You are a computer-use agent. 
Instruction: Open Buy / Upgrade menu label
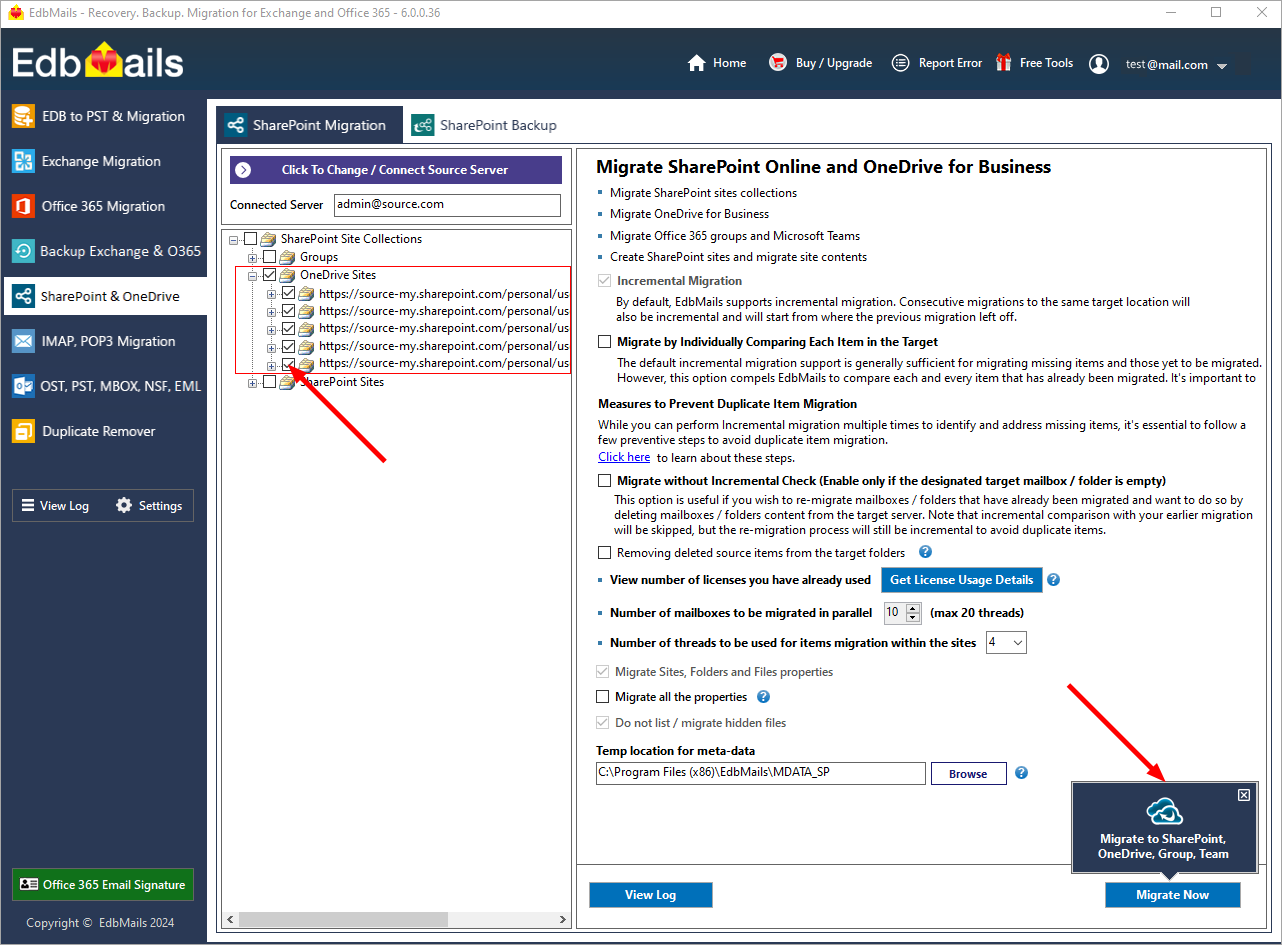834,63
